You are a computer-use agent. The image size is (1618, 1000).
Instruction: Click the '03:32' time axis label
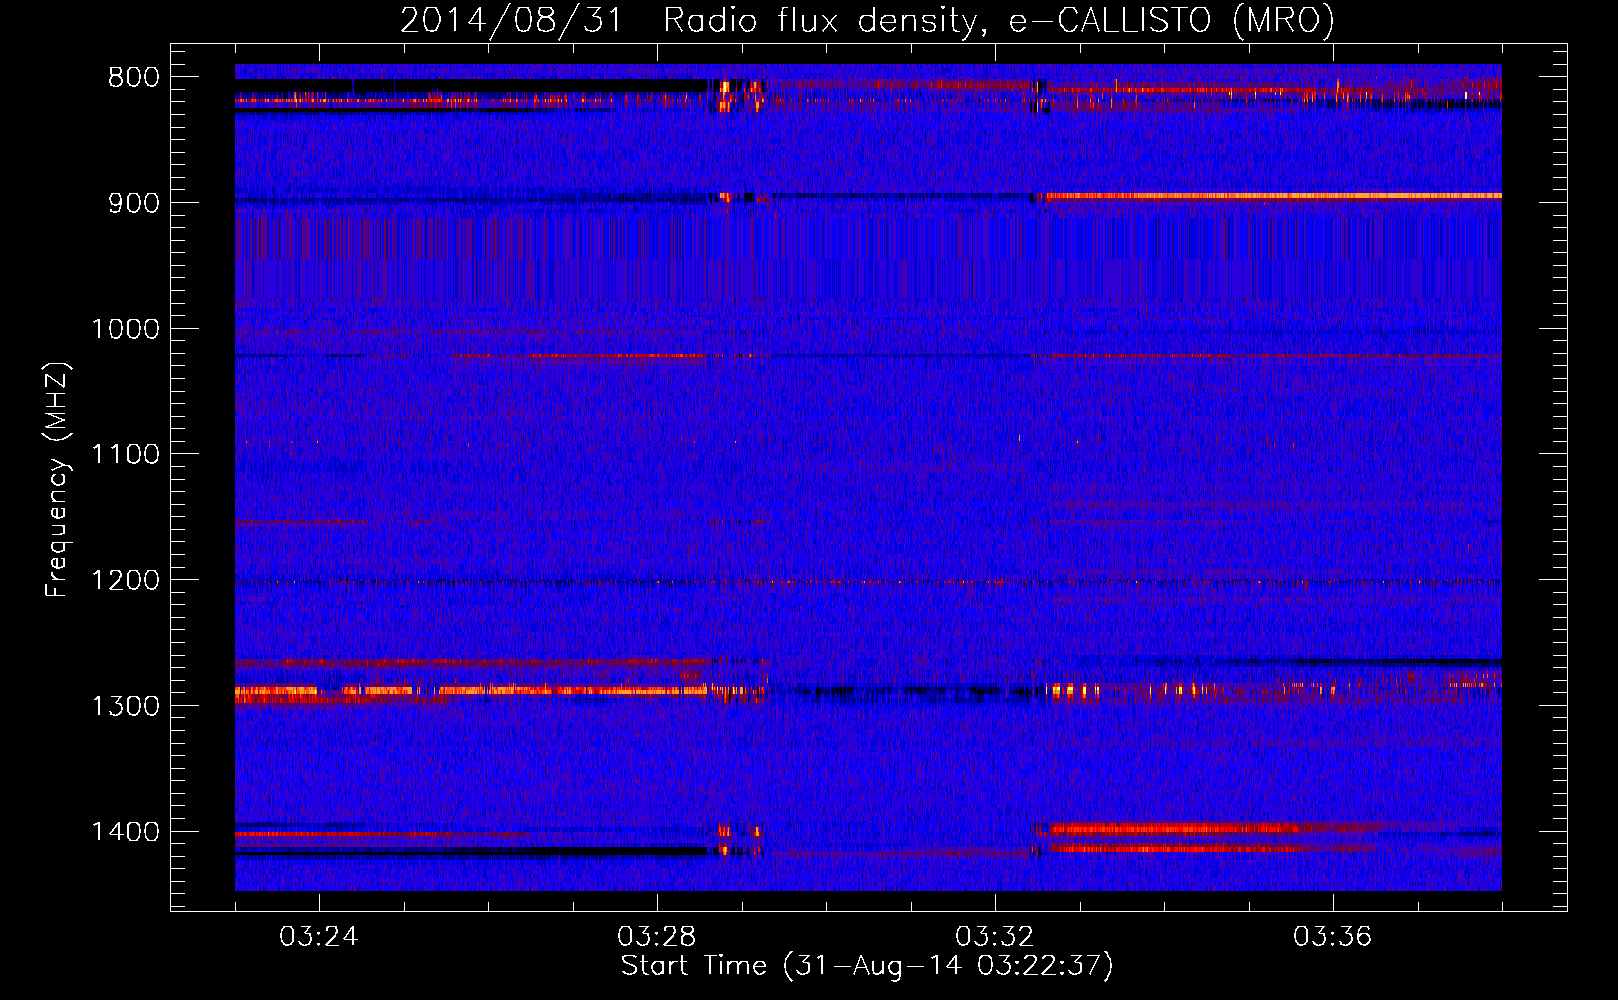[994, 937]
